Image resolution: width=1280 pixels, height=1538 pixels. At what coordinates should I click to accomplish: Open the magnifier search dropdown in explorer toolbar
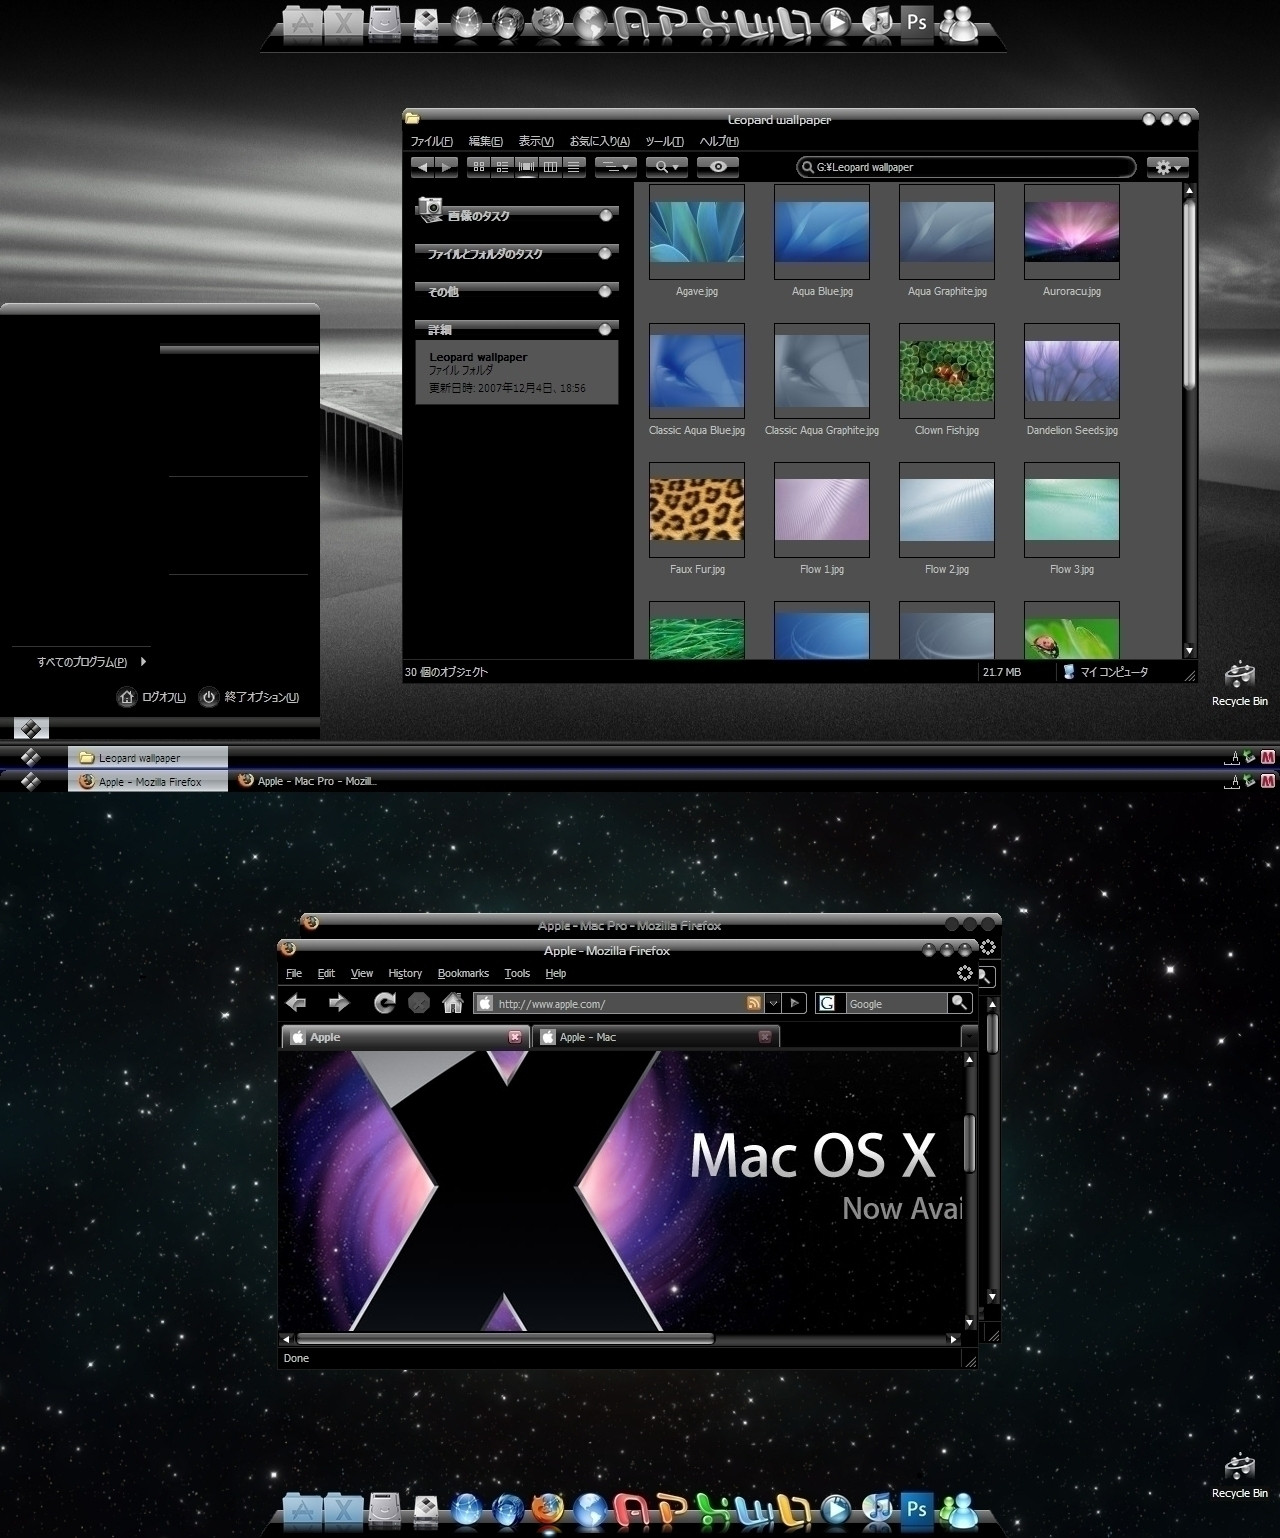coord(666,167)
